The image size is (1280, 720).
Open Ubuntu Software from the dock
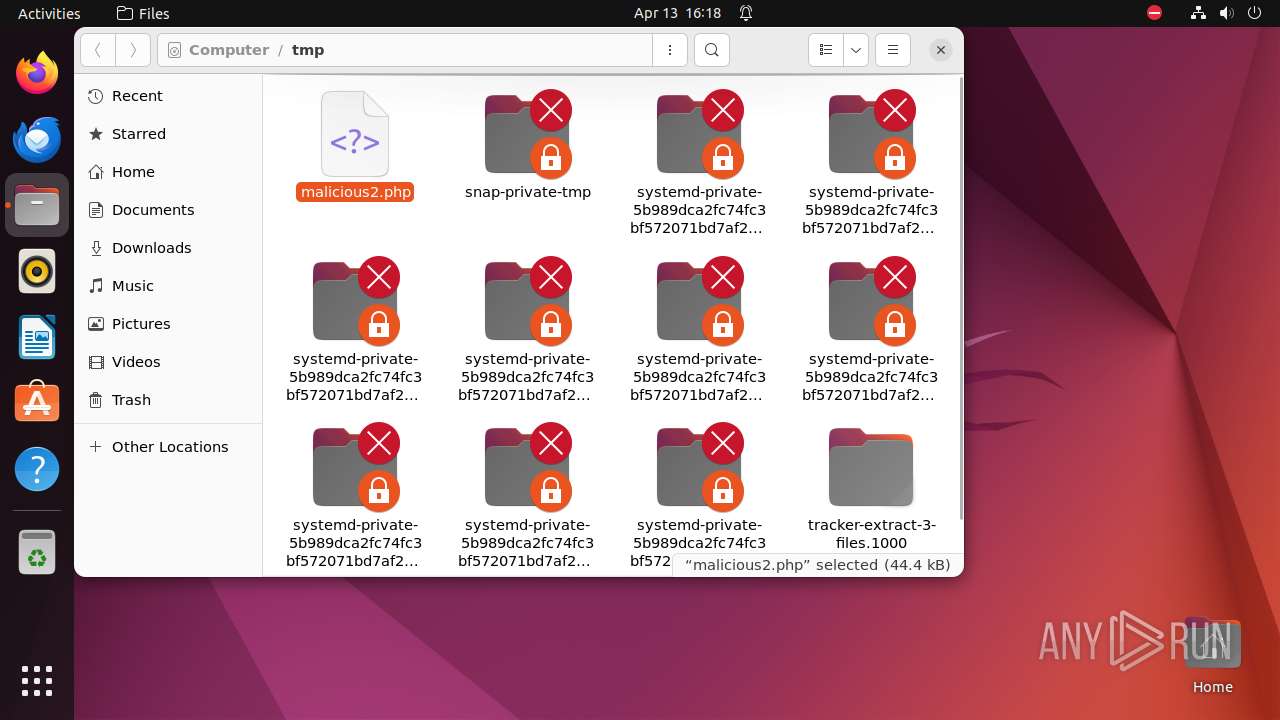click(x=37, y=403)
